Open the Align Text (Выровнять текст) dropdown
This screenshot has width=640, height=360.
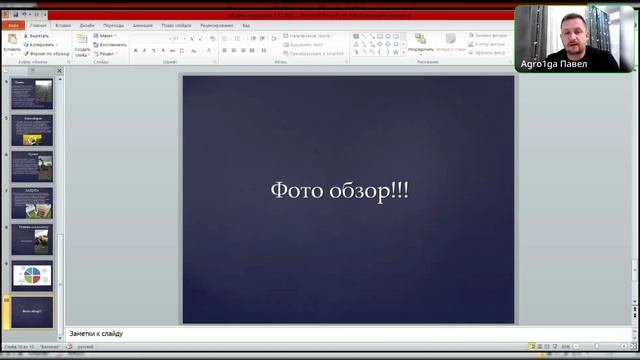[305, 44]
